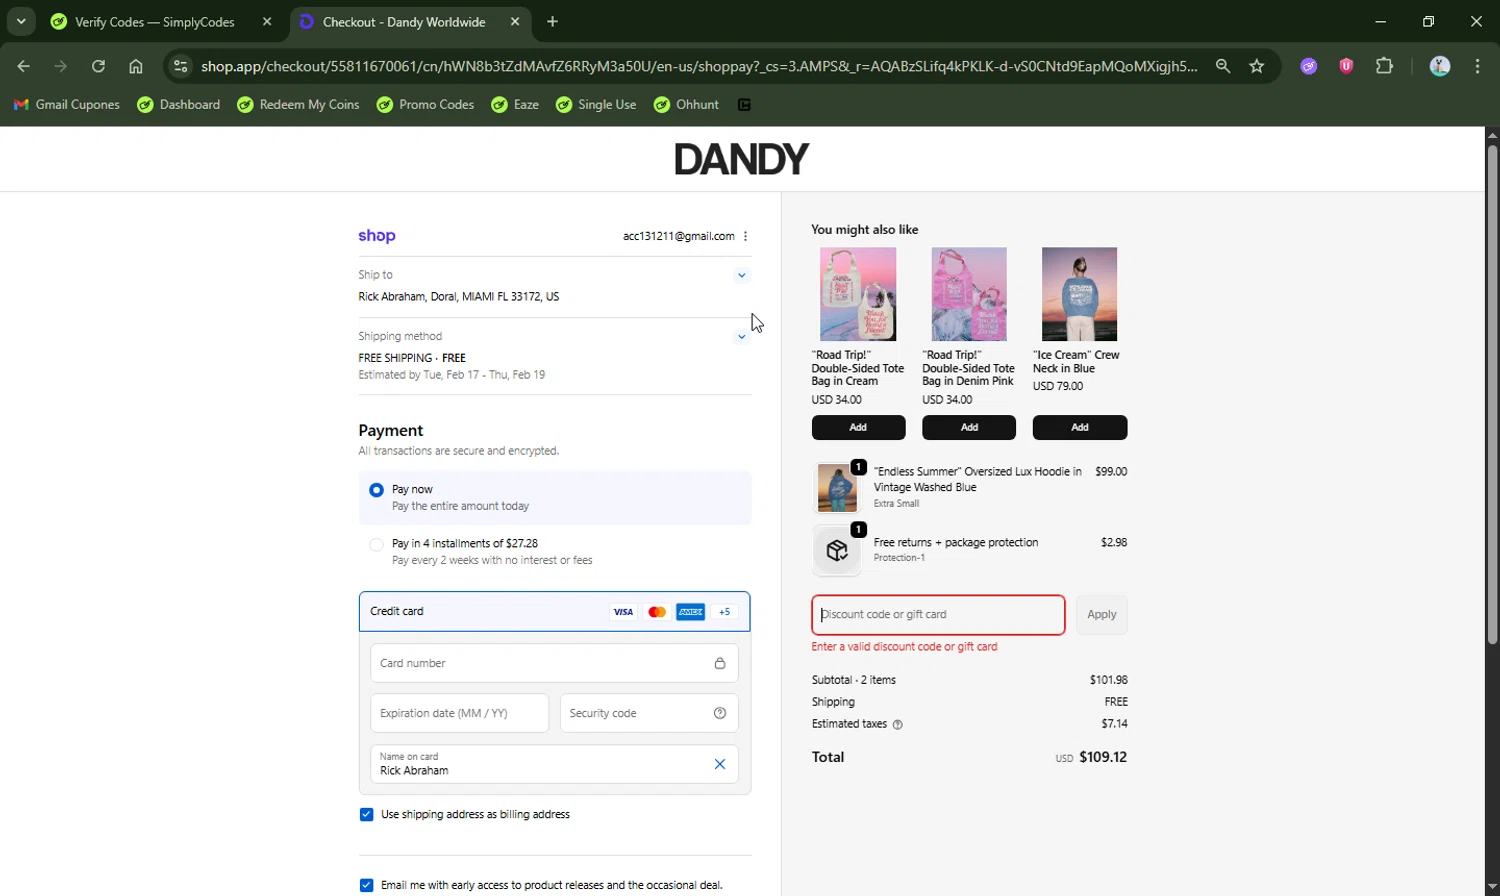Open the last unlabeled bookmark icon

(x=744, y=105)
